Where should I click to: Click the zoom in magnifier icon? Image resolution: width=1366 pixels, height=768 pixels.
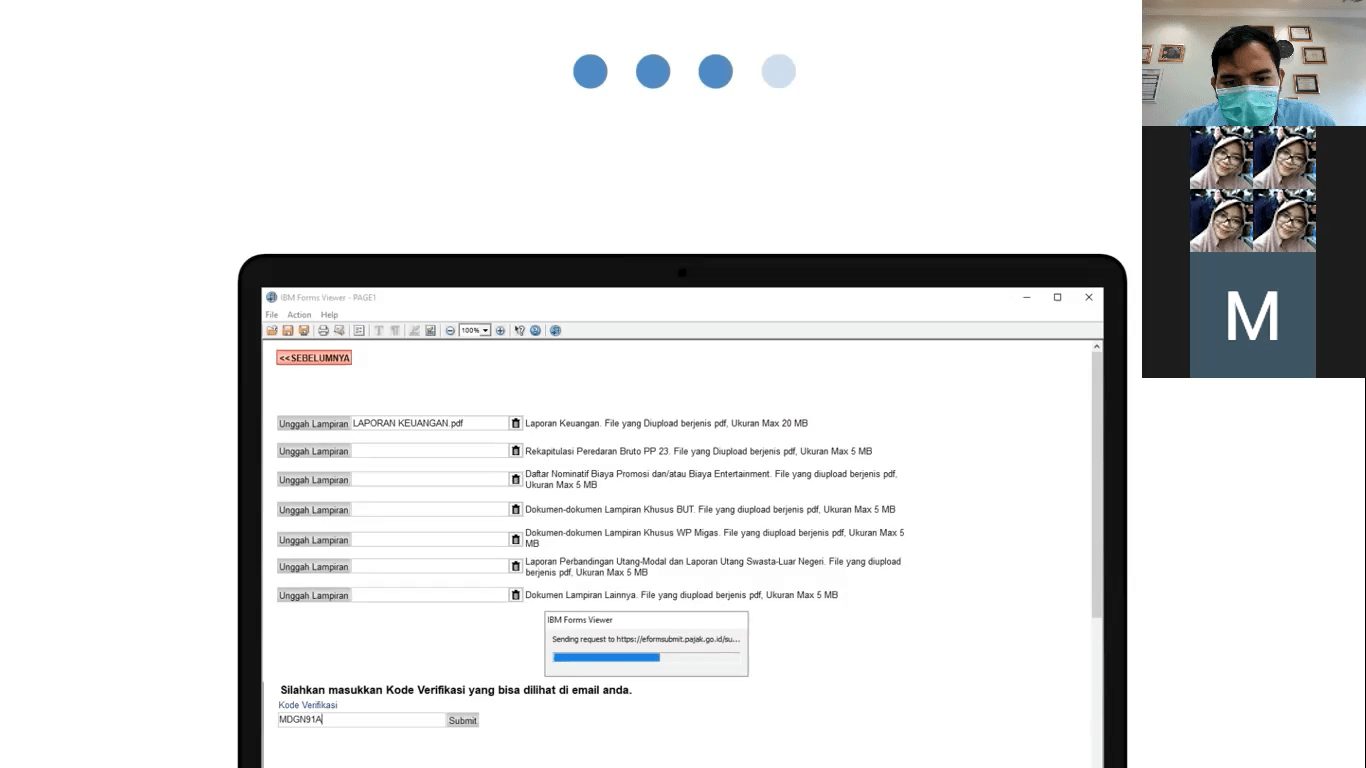[x=500, y=331]
